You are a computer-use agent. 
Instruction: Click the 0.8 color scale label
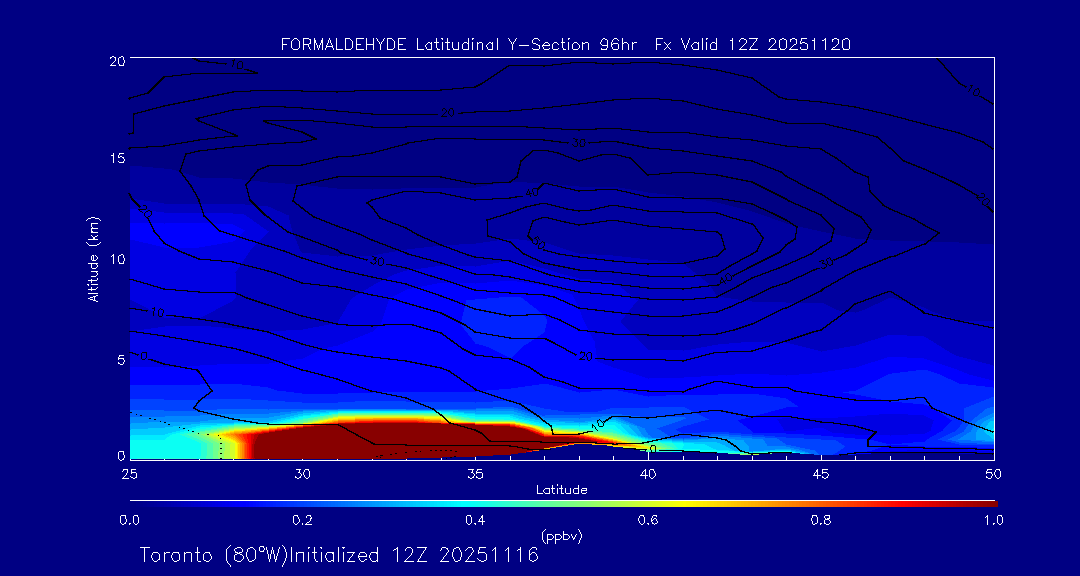[x=821, y=520]
